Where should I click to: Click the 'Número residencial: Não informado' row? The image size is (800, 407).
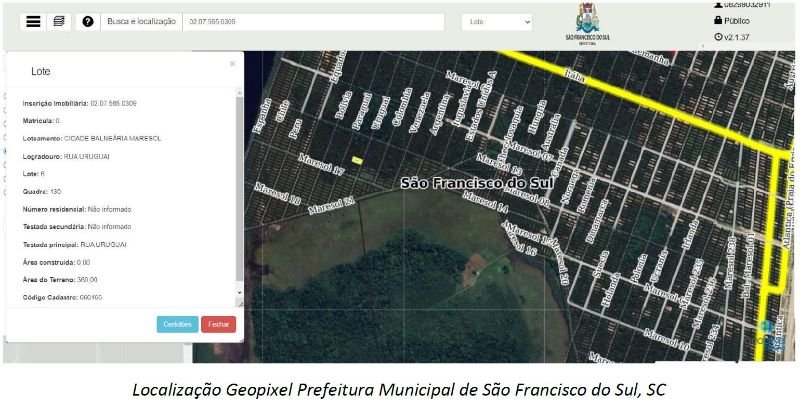(77, 210)
